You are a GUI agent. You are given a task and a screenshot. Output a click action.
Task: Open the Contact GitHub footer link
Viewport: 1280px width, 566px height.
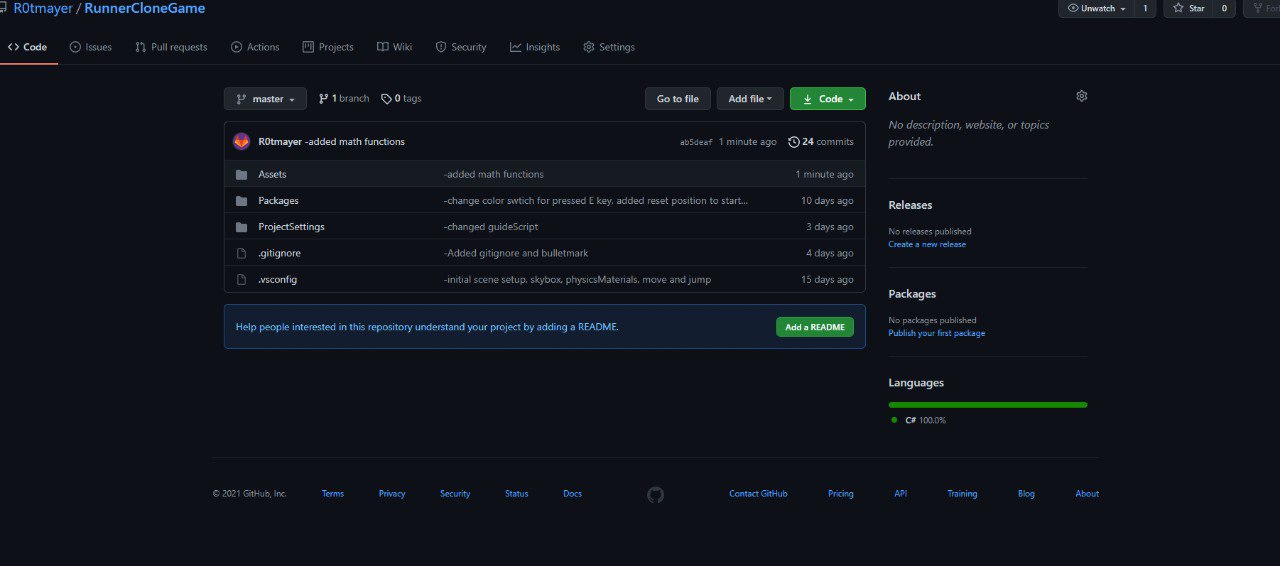[758, 494]
